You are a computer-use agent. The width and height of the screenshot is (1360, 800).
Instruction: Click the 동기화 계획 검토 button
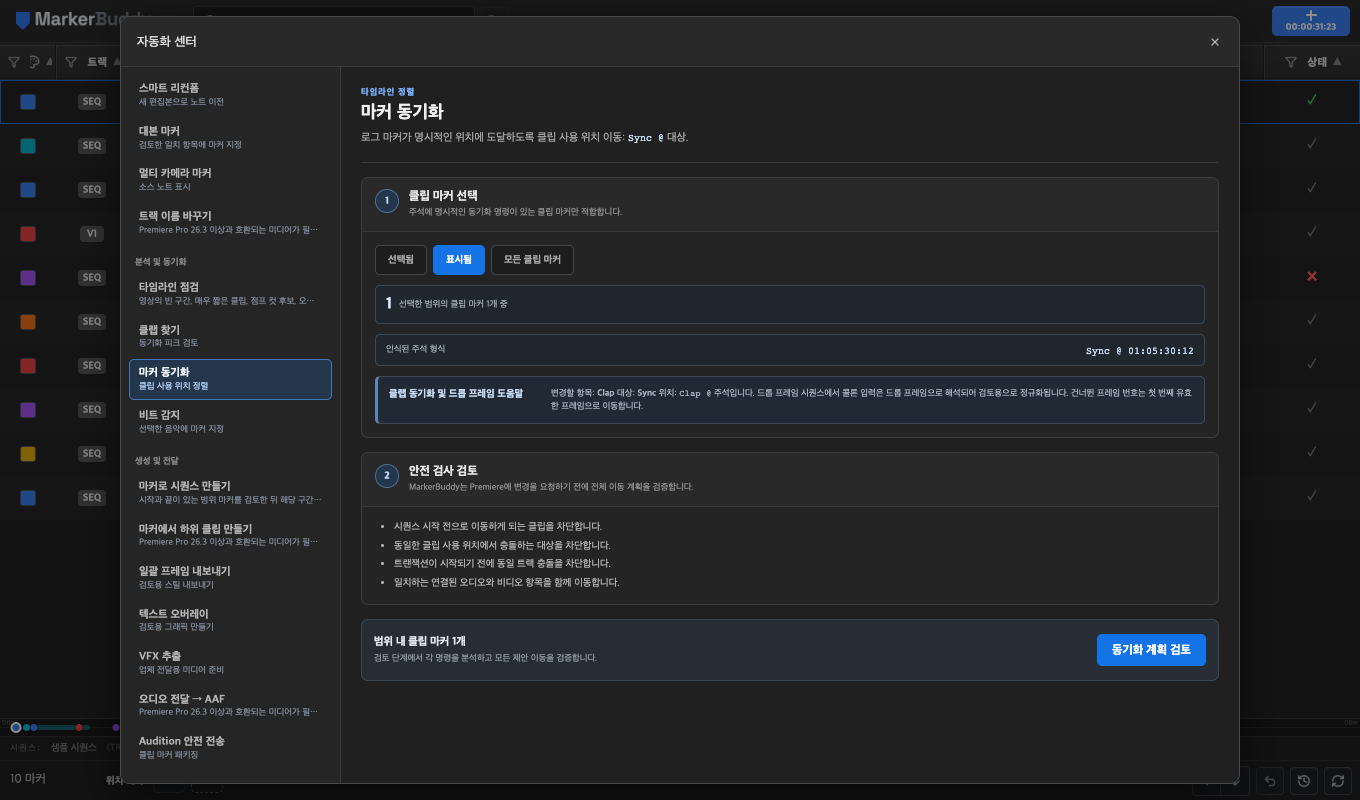point(1151,650)
